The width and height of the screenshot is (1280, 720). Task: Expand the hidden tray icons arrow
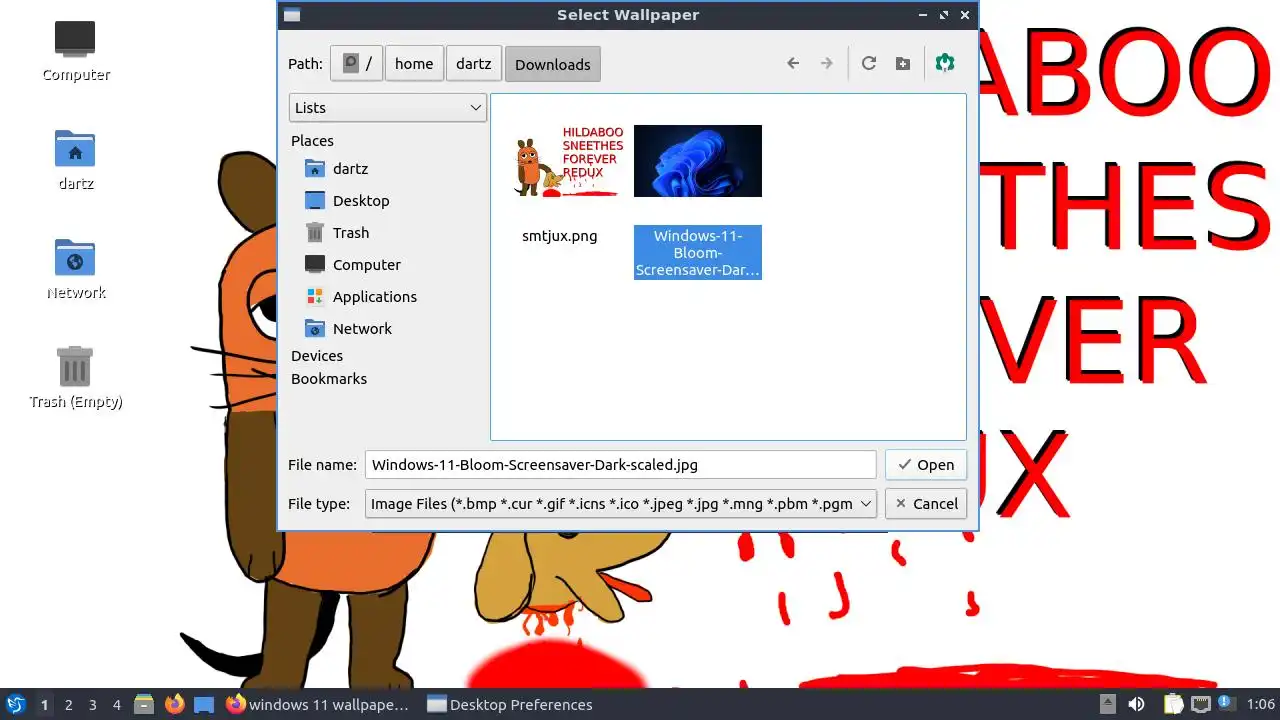1107,705
